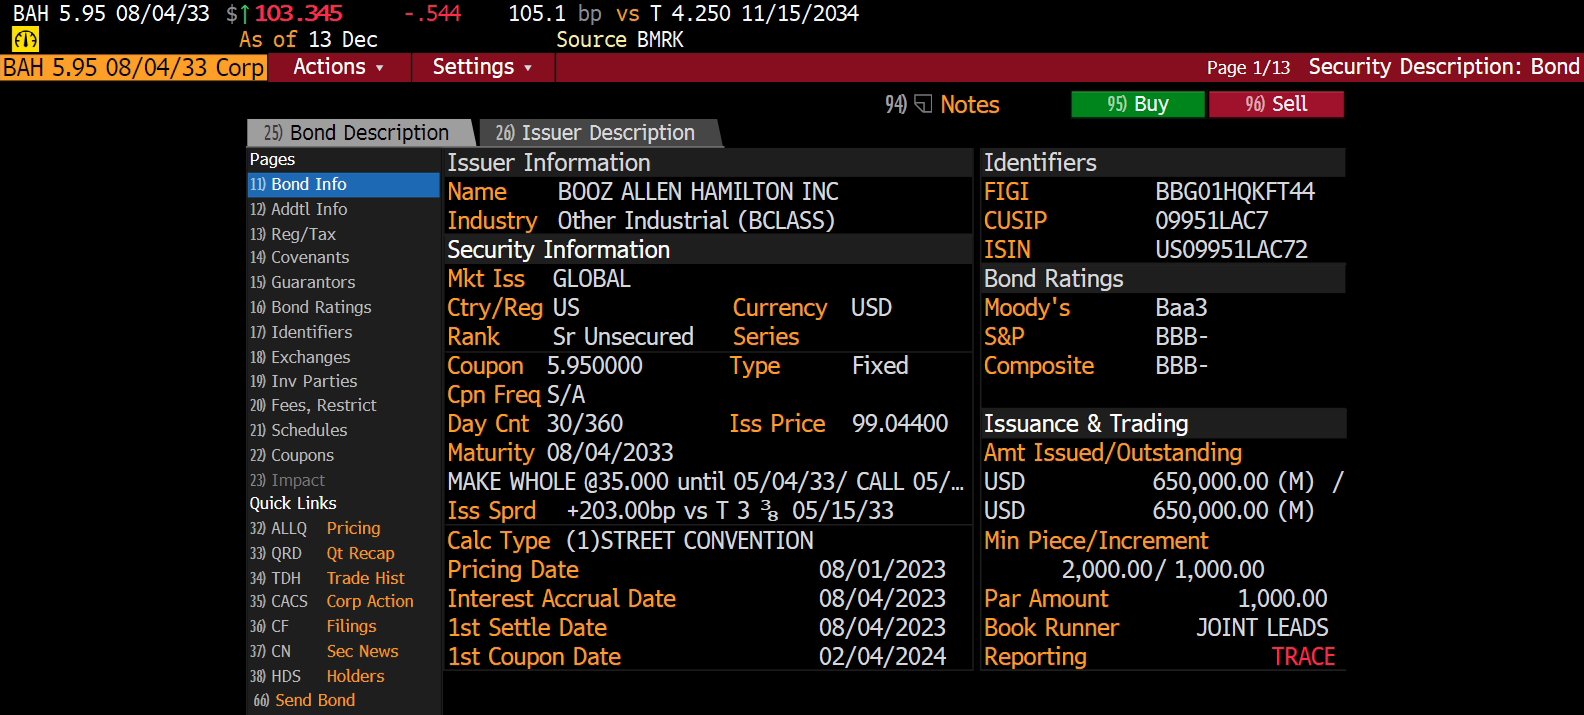Screen dimensions: 1584x715
Task: Click the FIGI value BBG01HQKFT44
Action: (1235, 192)
